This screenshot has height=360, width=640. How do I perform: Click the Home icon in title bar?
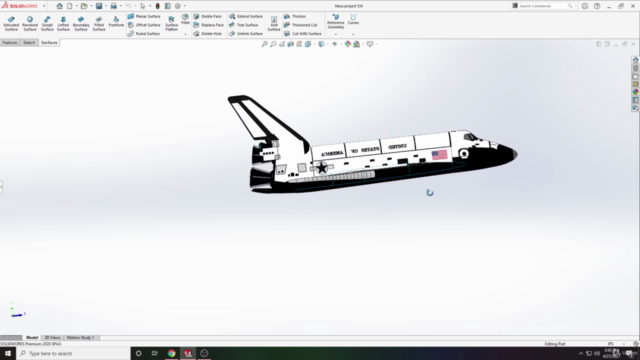tap(60, 6)
